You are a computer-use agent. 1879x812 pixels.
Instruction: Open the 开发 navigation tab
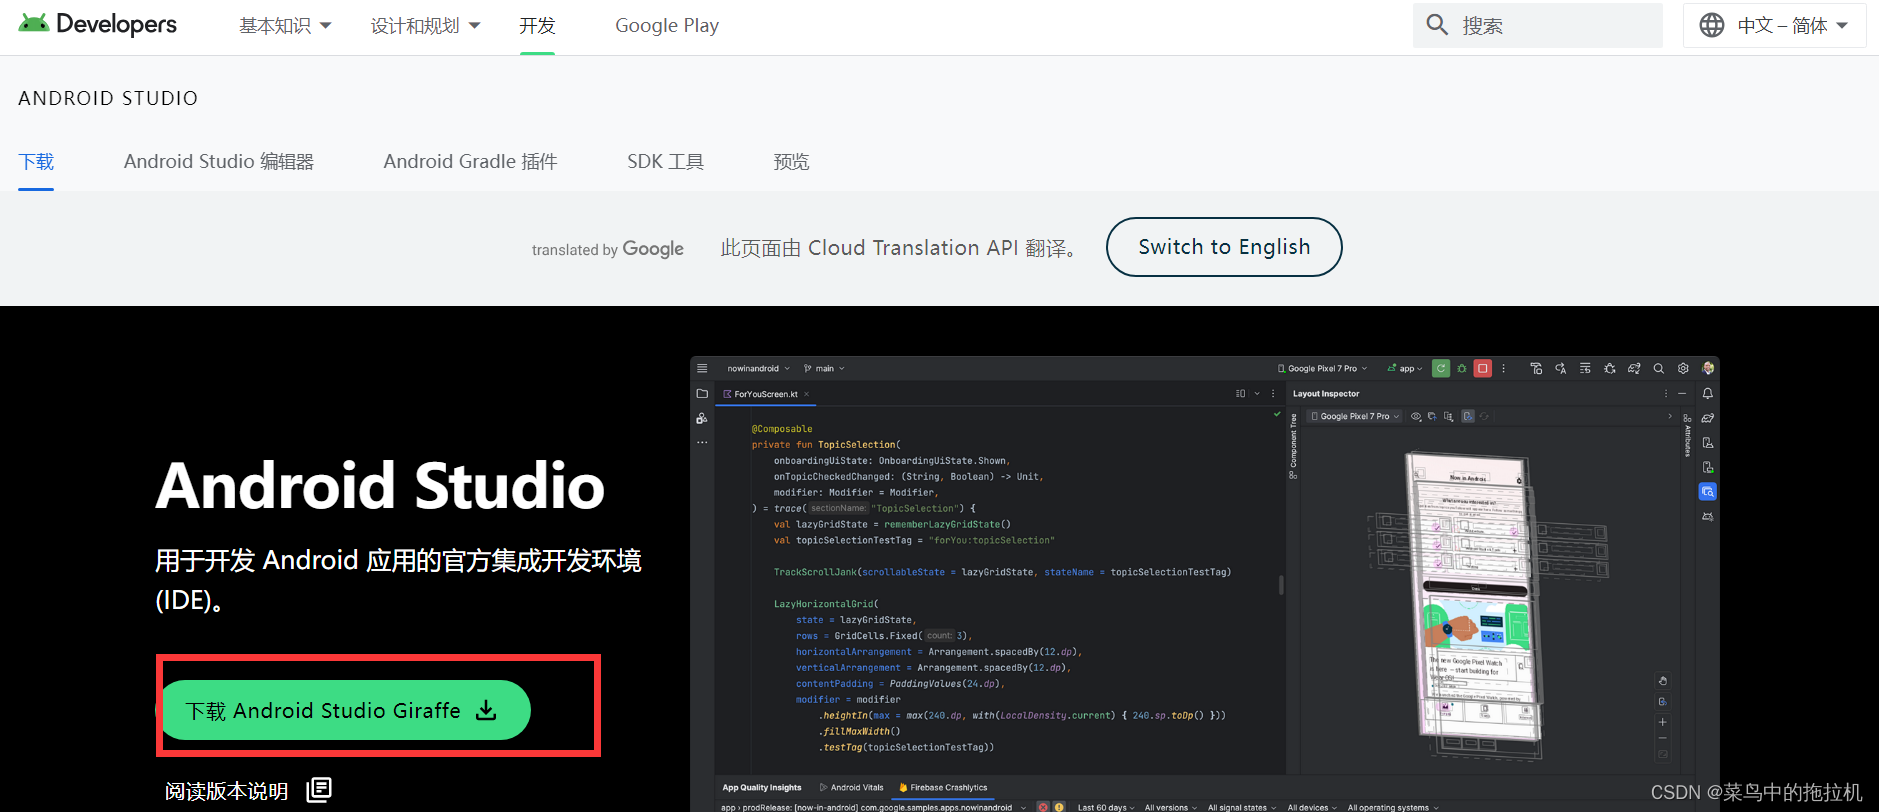pyautogui.click(x=537, y=26)
